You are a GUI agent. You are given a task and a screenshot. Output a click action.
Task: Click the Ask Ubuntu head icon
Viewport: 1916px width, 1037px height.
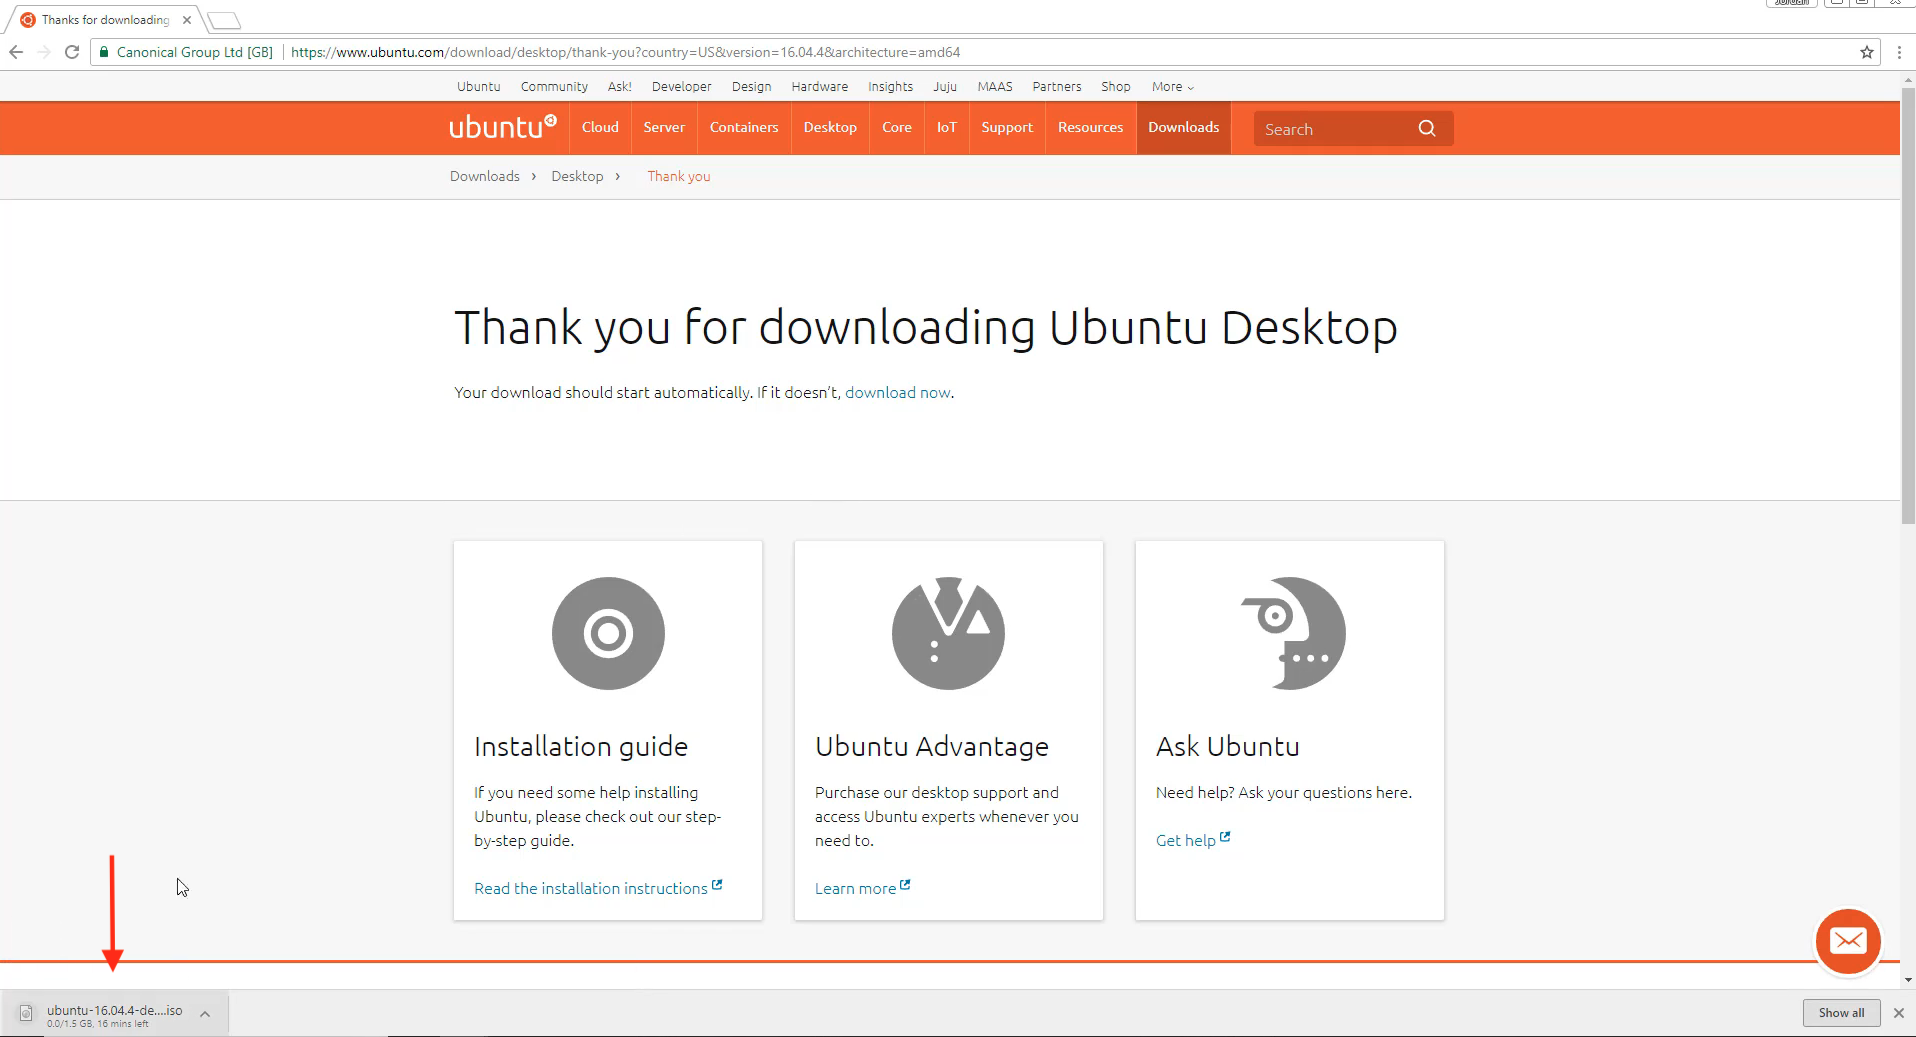click(1293, 633)
